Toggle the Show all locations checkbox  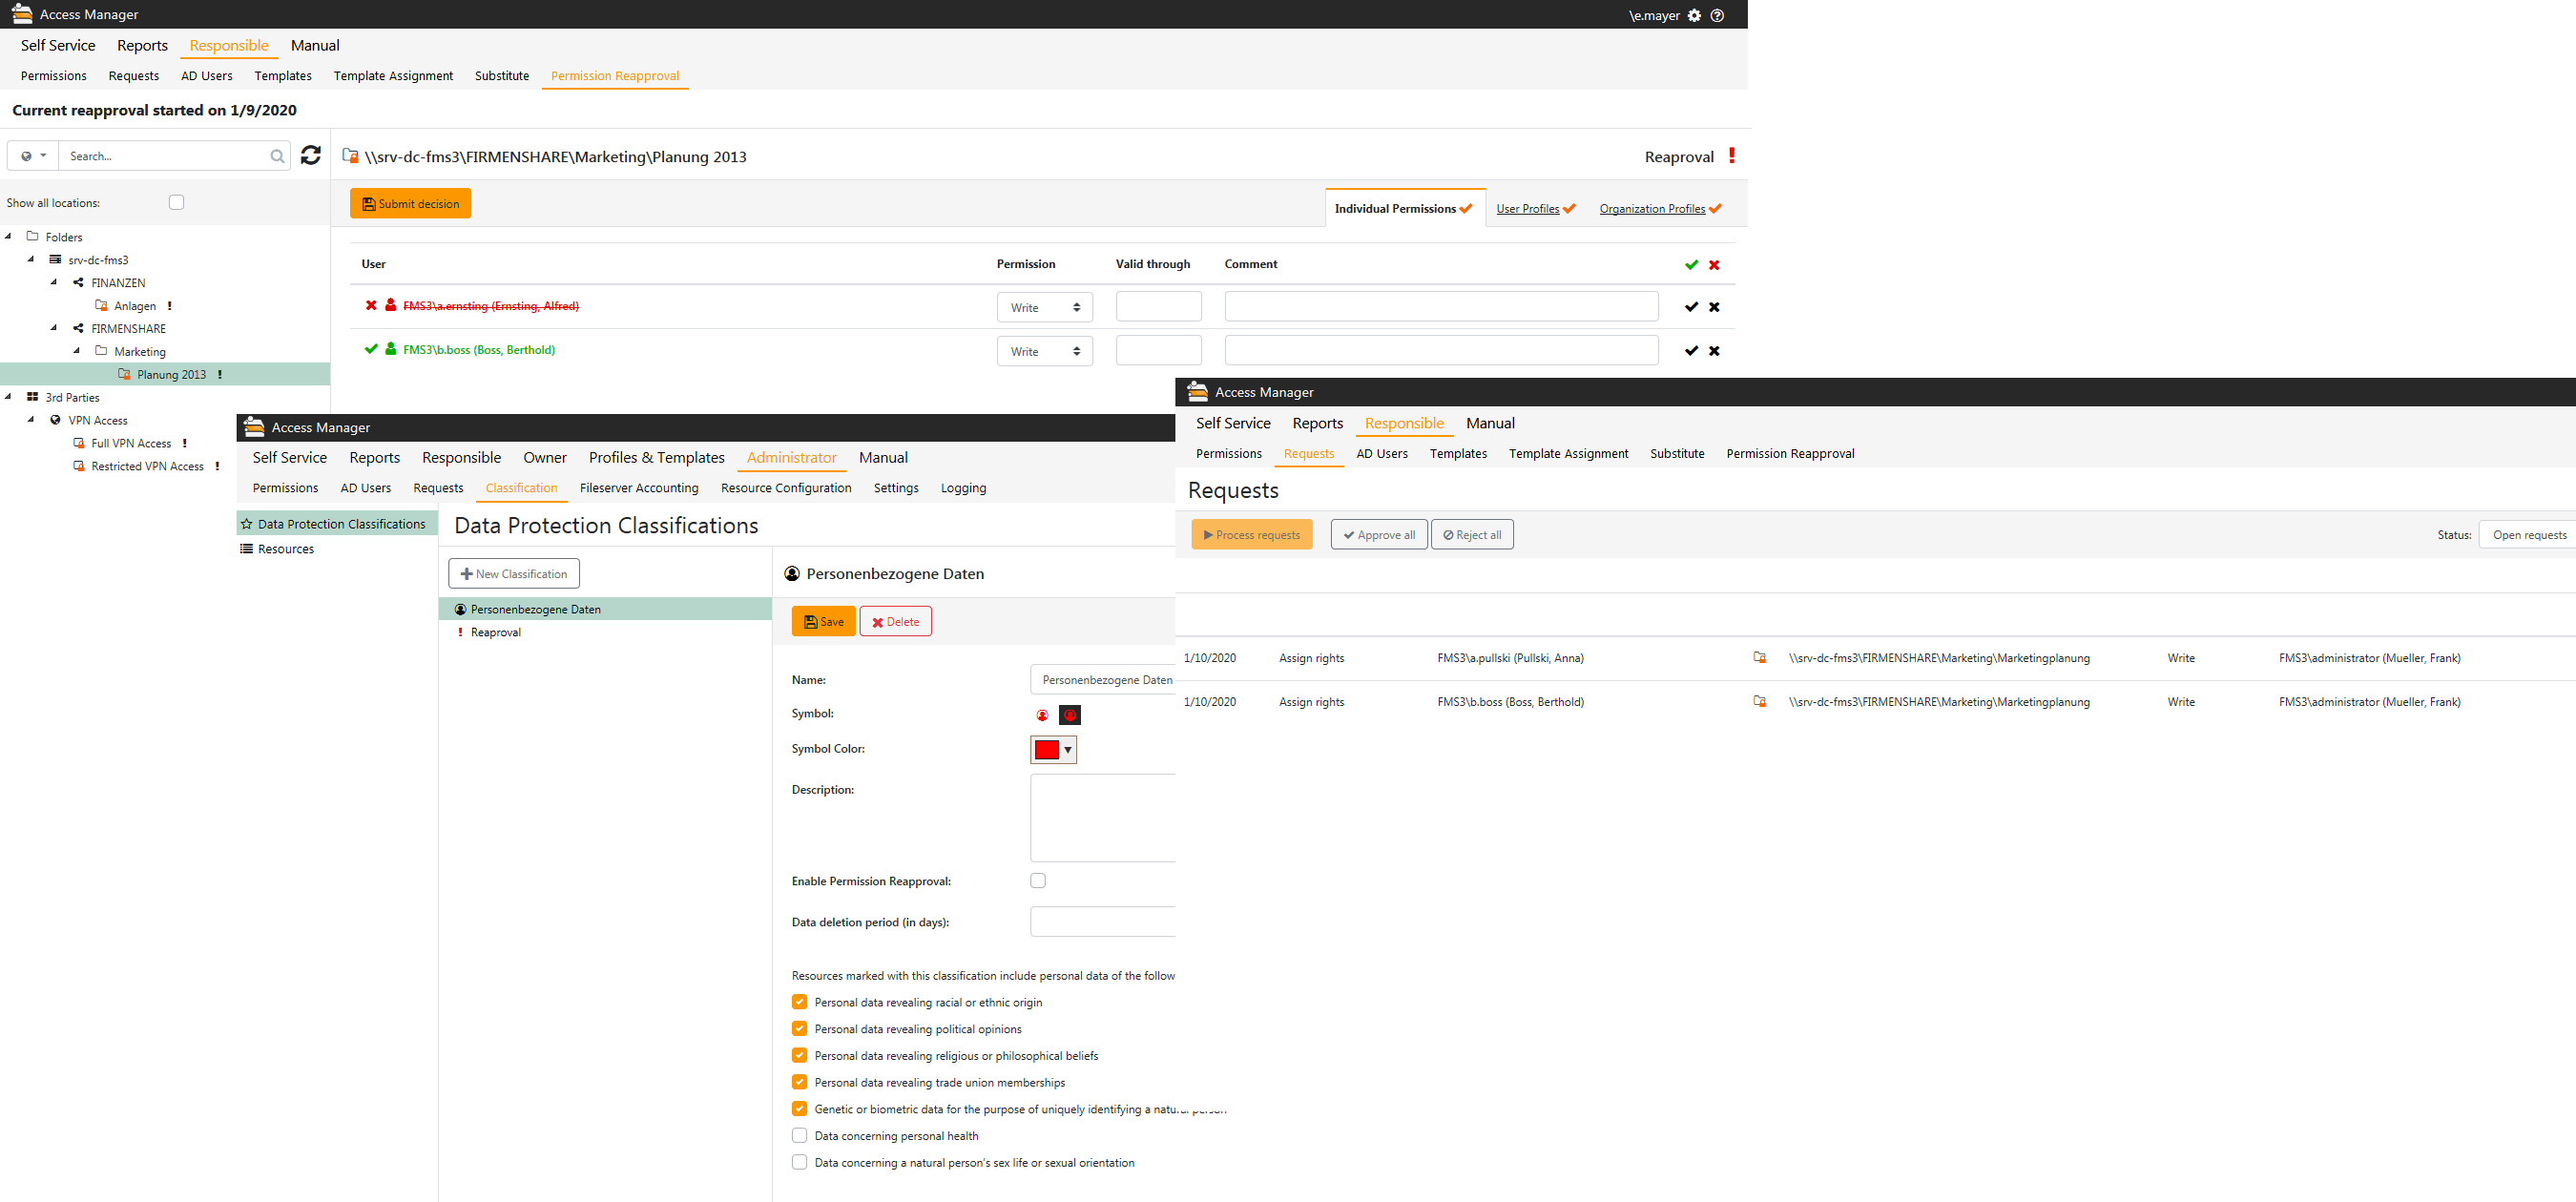click(x=176, y=201)
